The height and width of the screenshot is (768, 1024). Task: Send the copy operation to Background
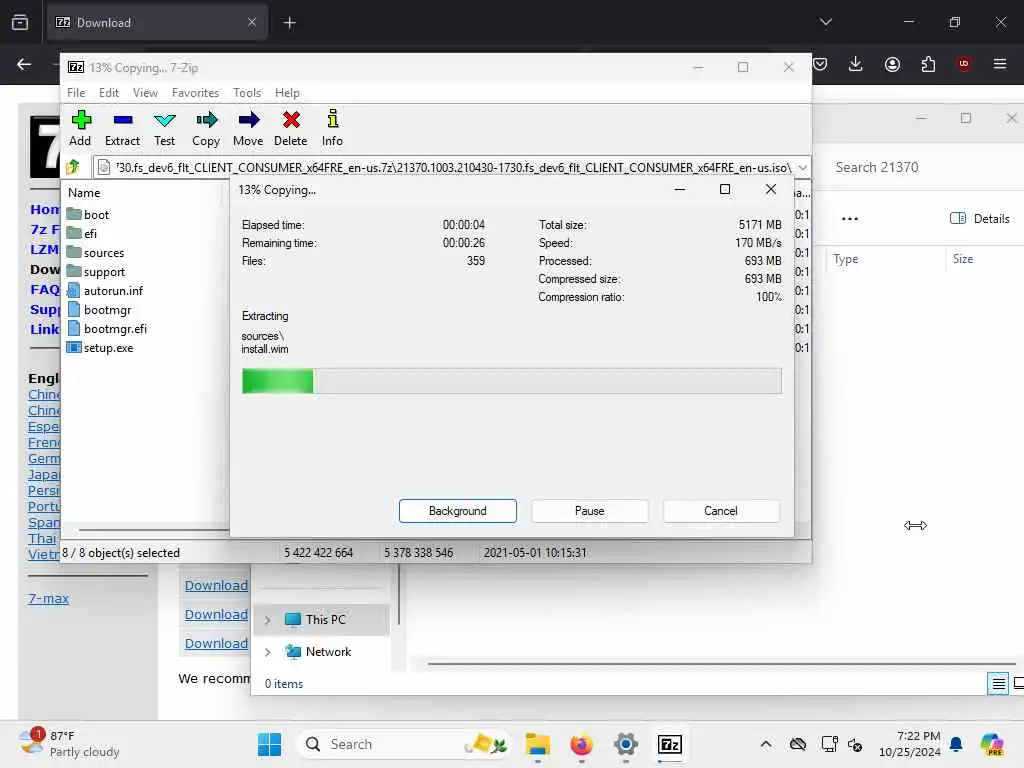click(x=458, y=511)
